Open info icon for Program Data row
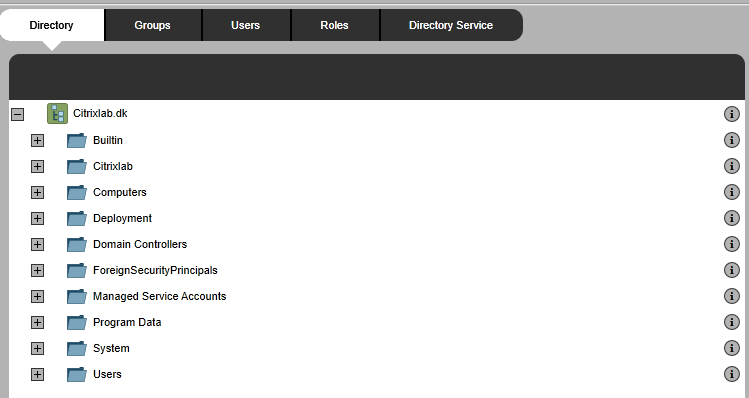Screen dimensions: 749x398 pos(732,322)
